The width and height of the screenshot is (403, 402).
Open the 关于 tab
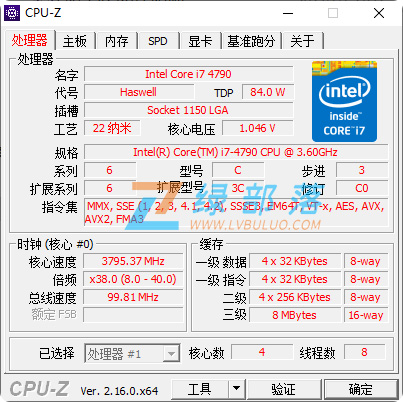[x=303, y=41]
